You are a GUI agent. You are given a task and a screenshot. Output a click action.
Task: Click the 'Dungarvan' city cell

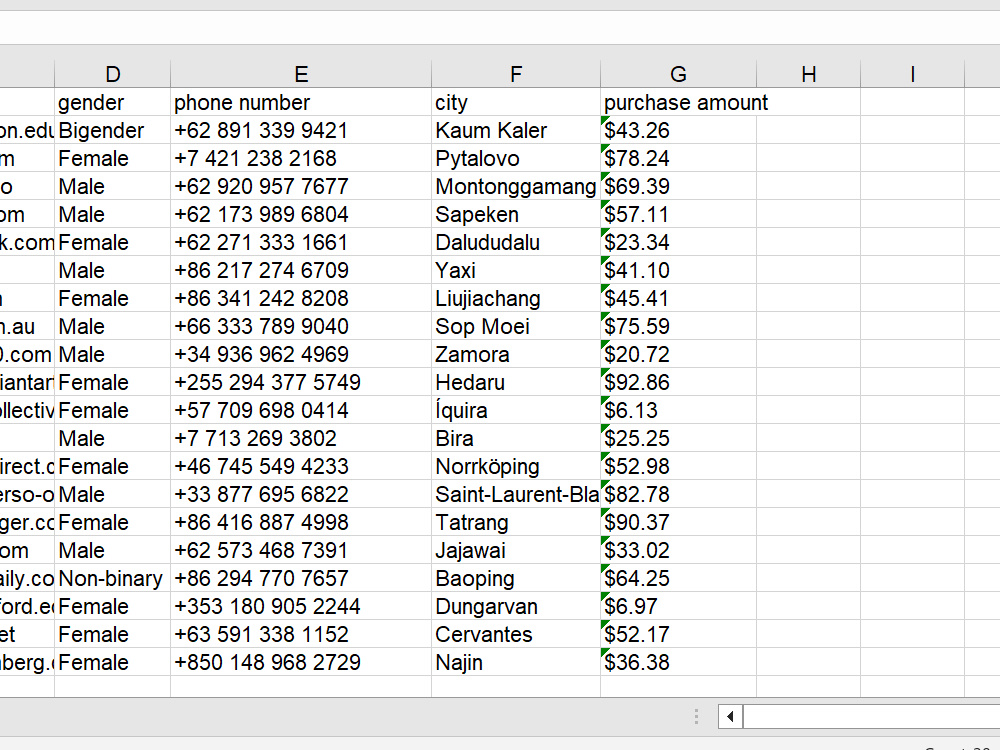coord(516,606)
